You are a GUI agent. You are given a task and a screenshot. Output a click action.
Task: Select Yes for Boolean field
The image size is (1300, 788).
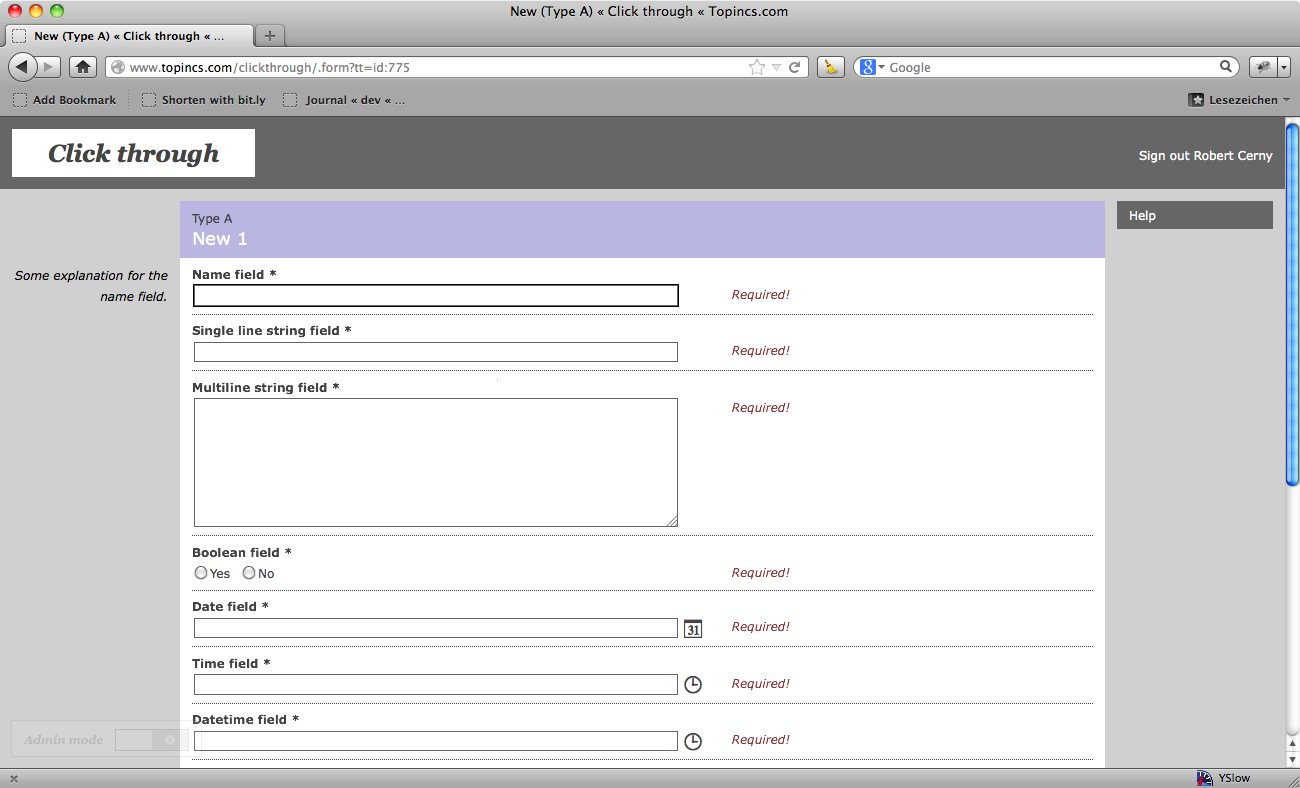coord(201,573)
